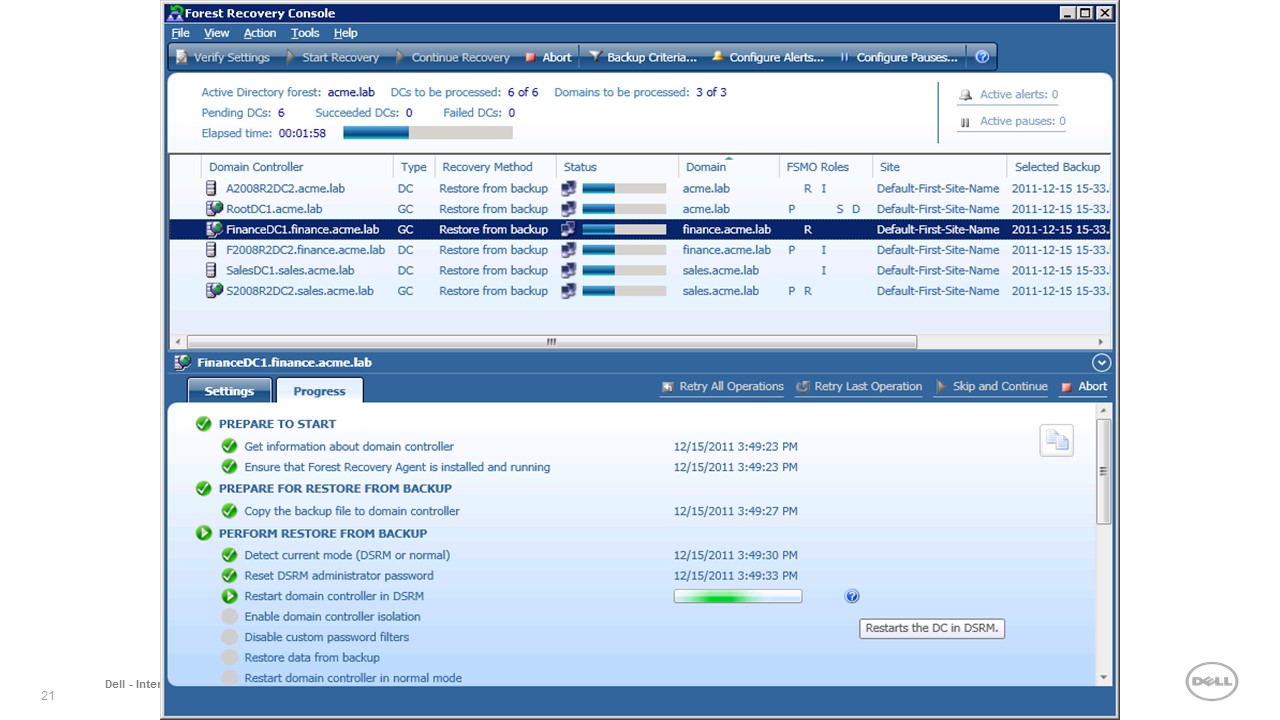
Task: Click the vertical scrollbar of progress pane
Action: [x=1104, y=471]
